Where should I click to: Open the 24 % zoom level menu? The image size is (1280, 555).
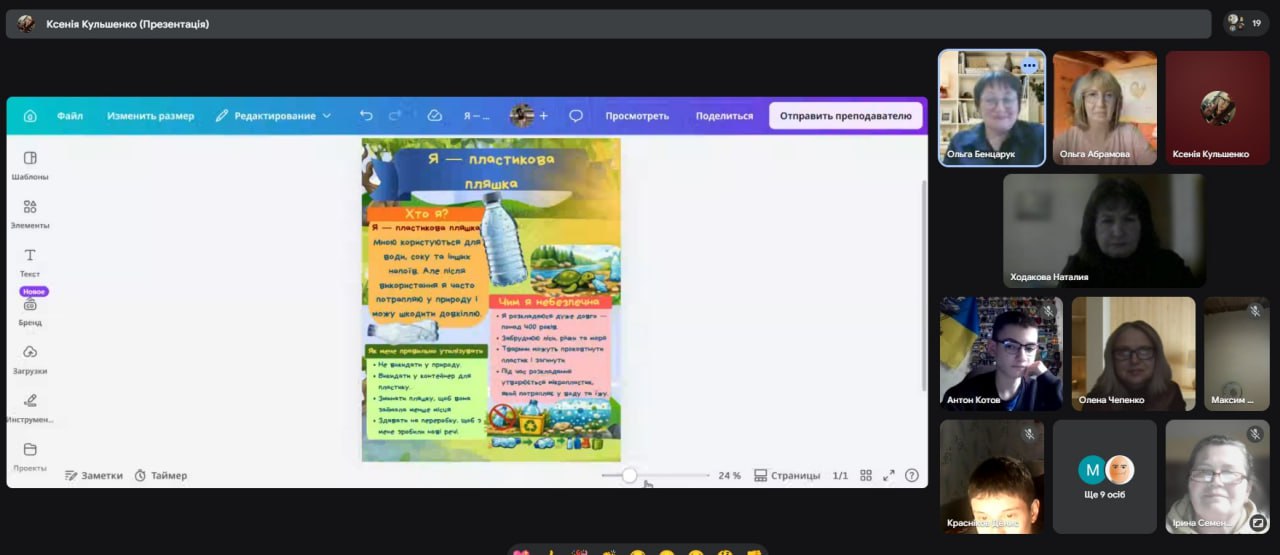pyautogui.click(x=729, y=476)
